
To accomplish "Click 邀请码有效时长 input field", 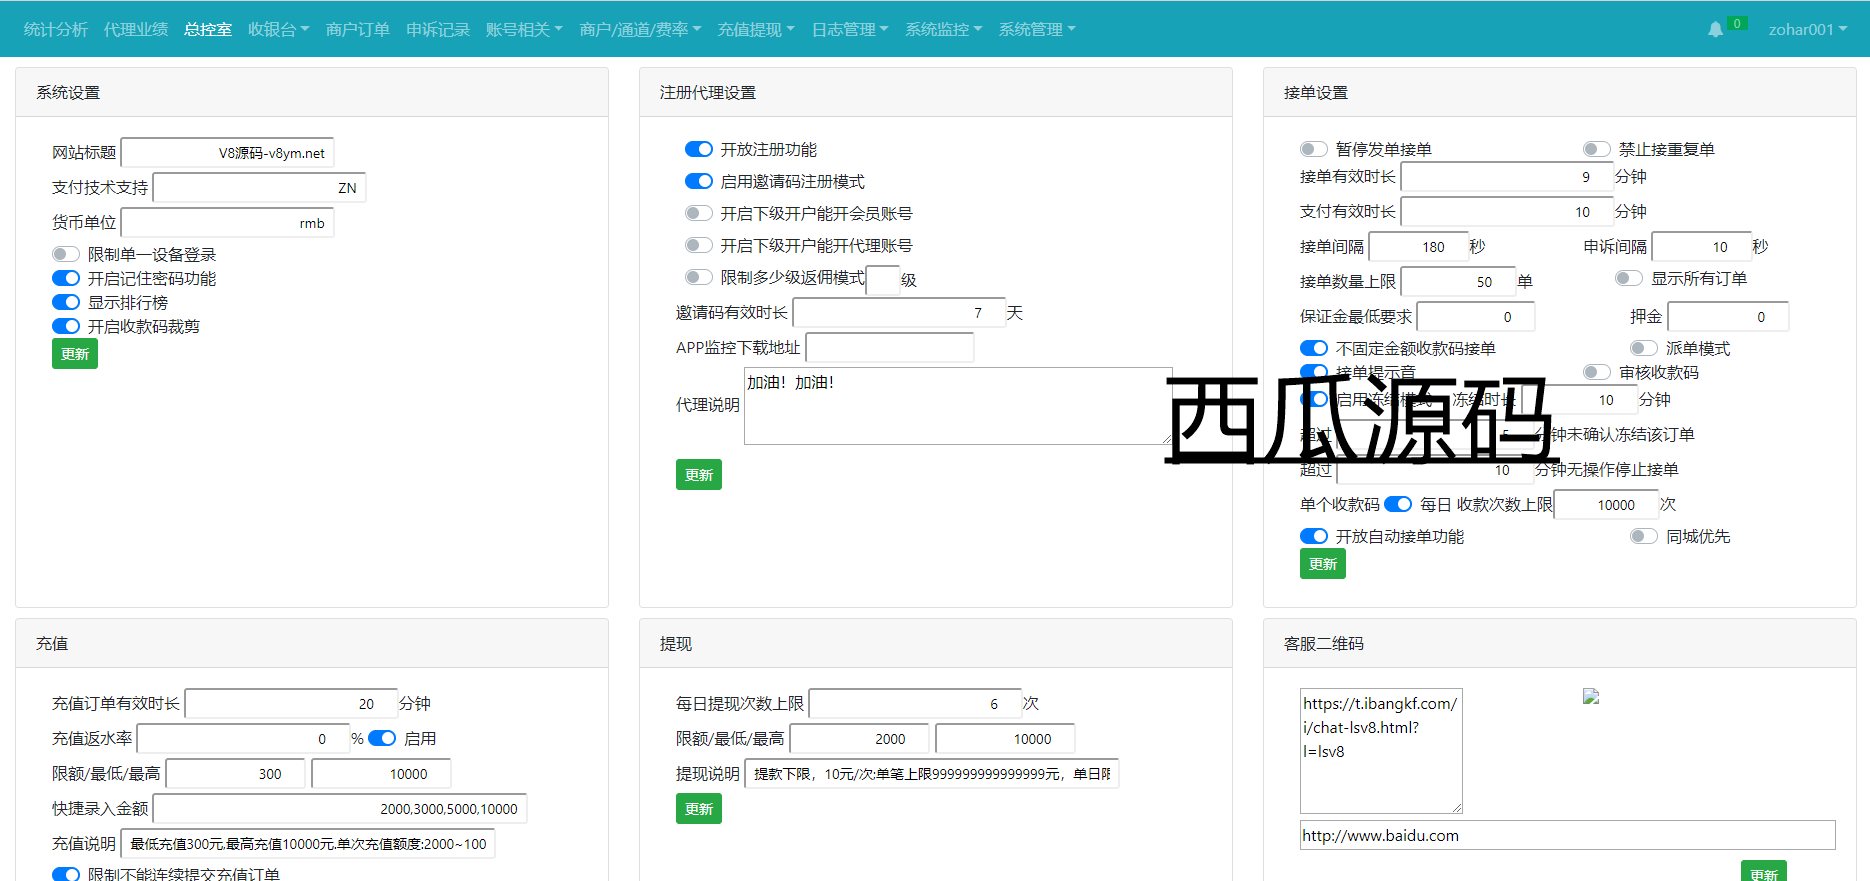I will [899, 313].
